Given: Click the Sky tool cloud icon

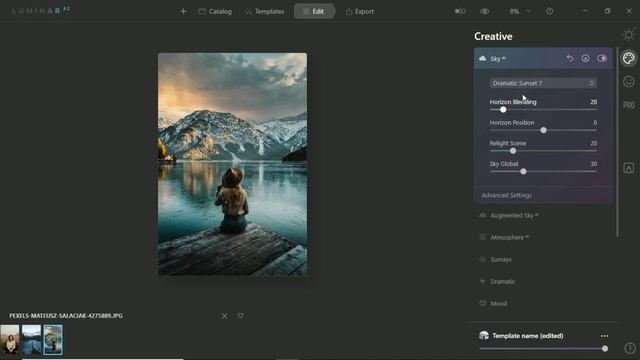Looking at the screenshot, I should [482, 58].
